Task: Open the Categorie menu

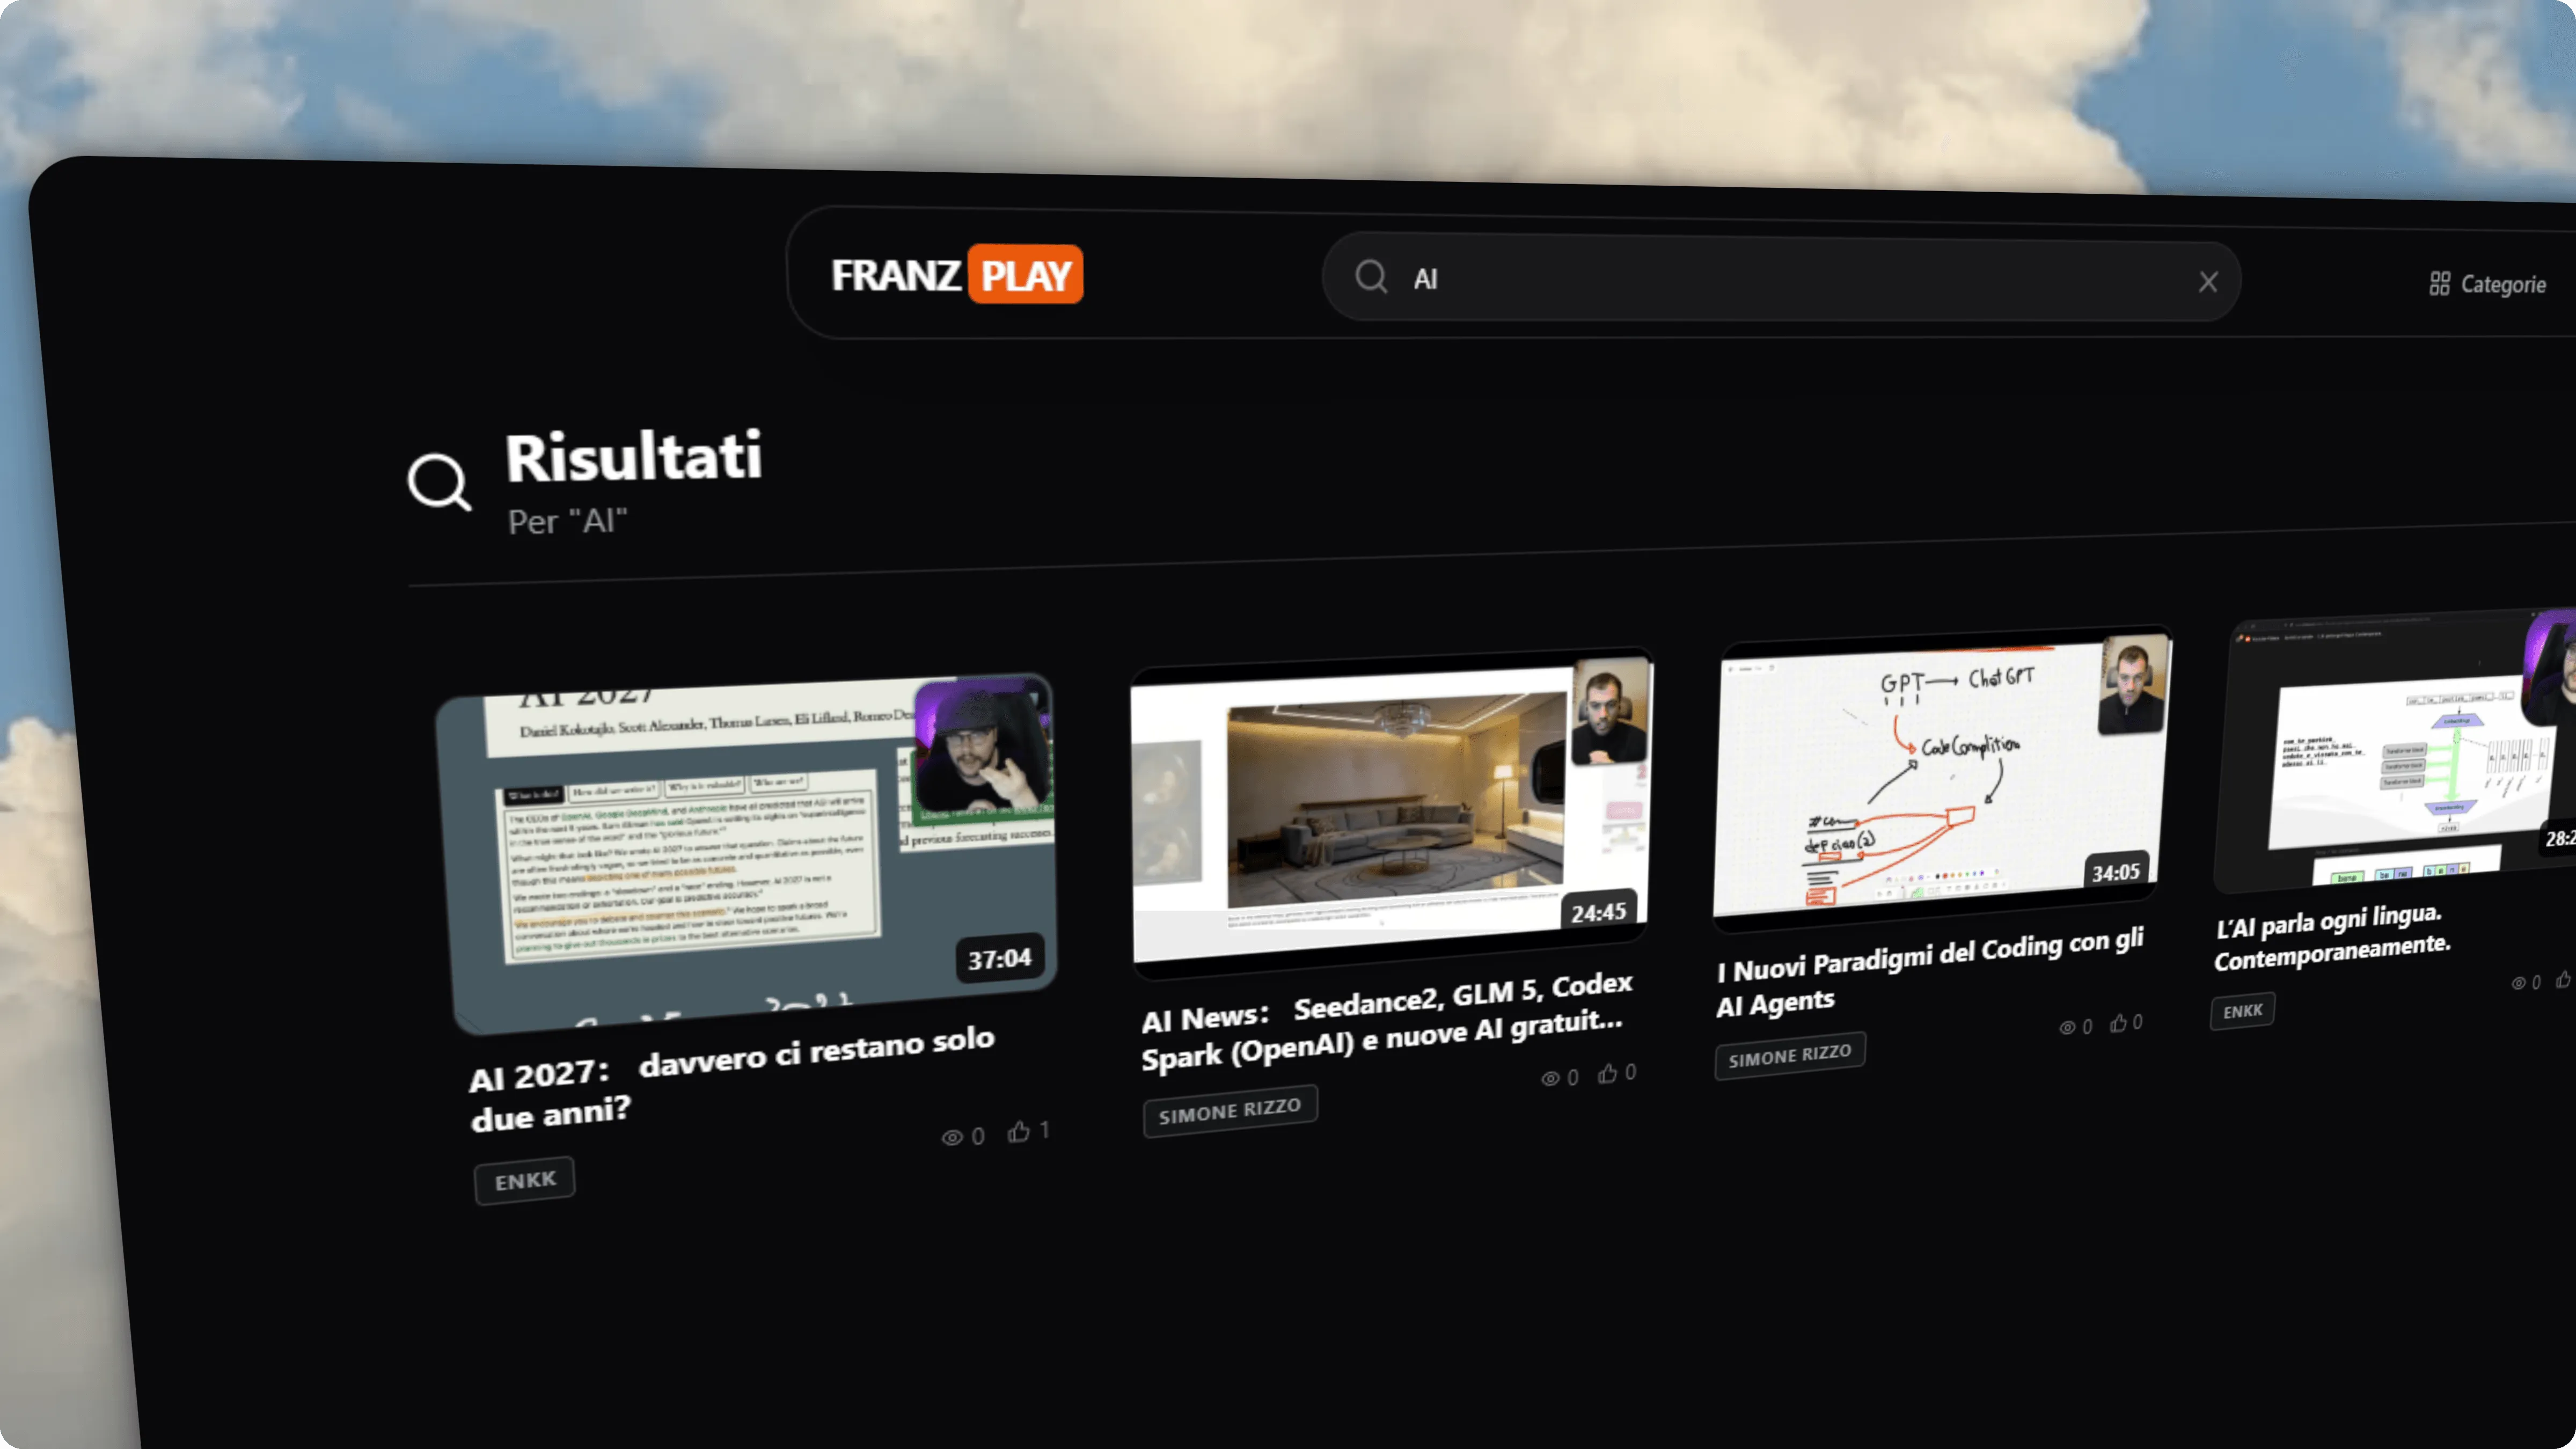Action: [2488, 284]
